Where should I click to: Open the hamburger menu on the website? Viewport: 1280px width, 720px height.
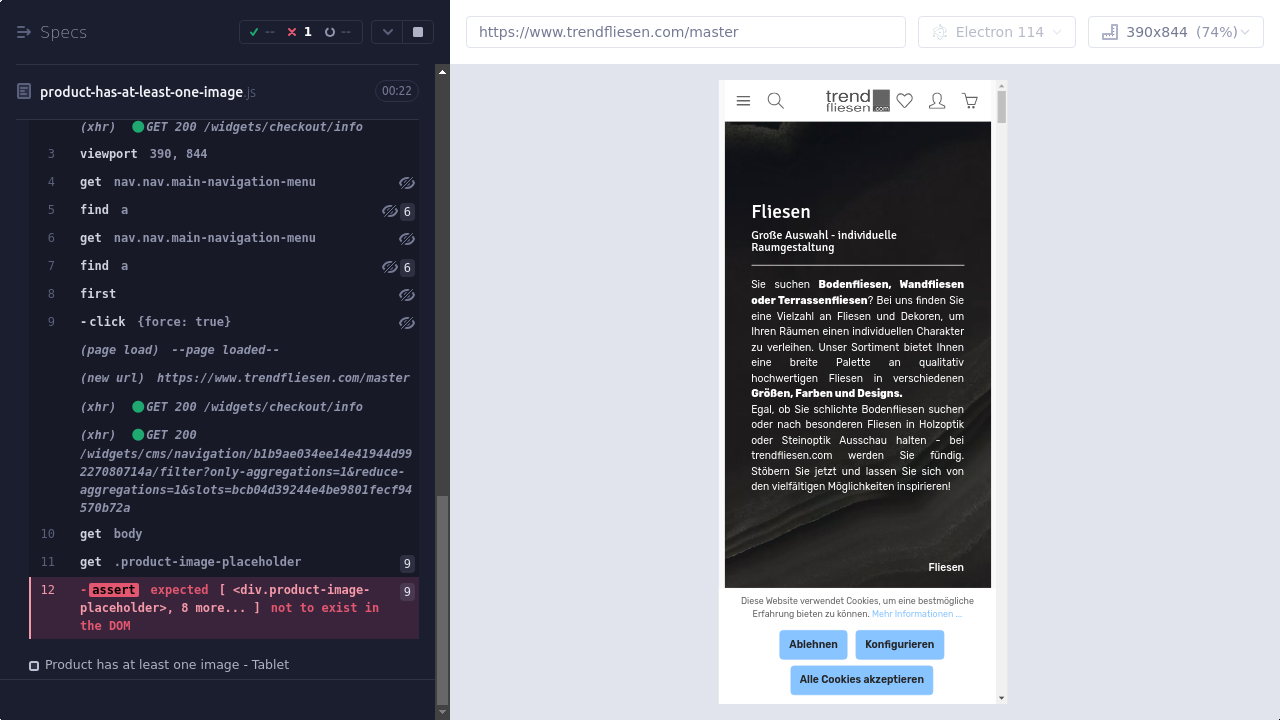pos(743,101)
